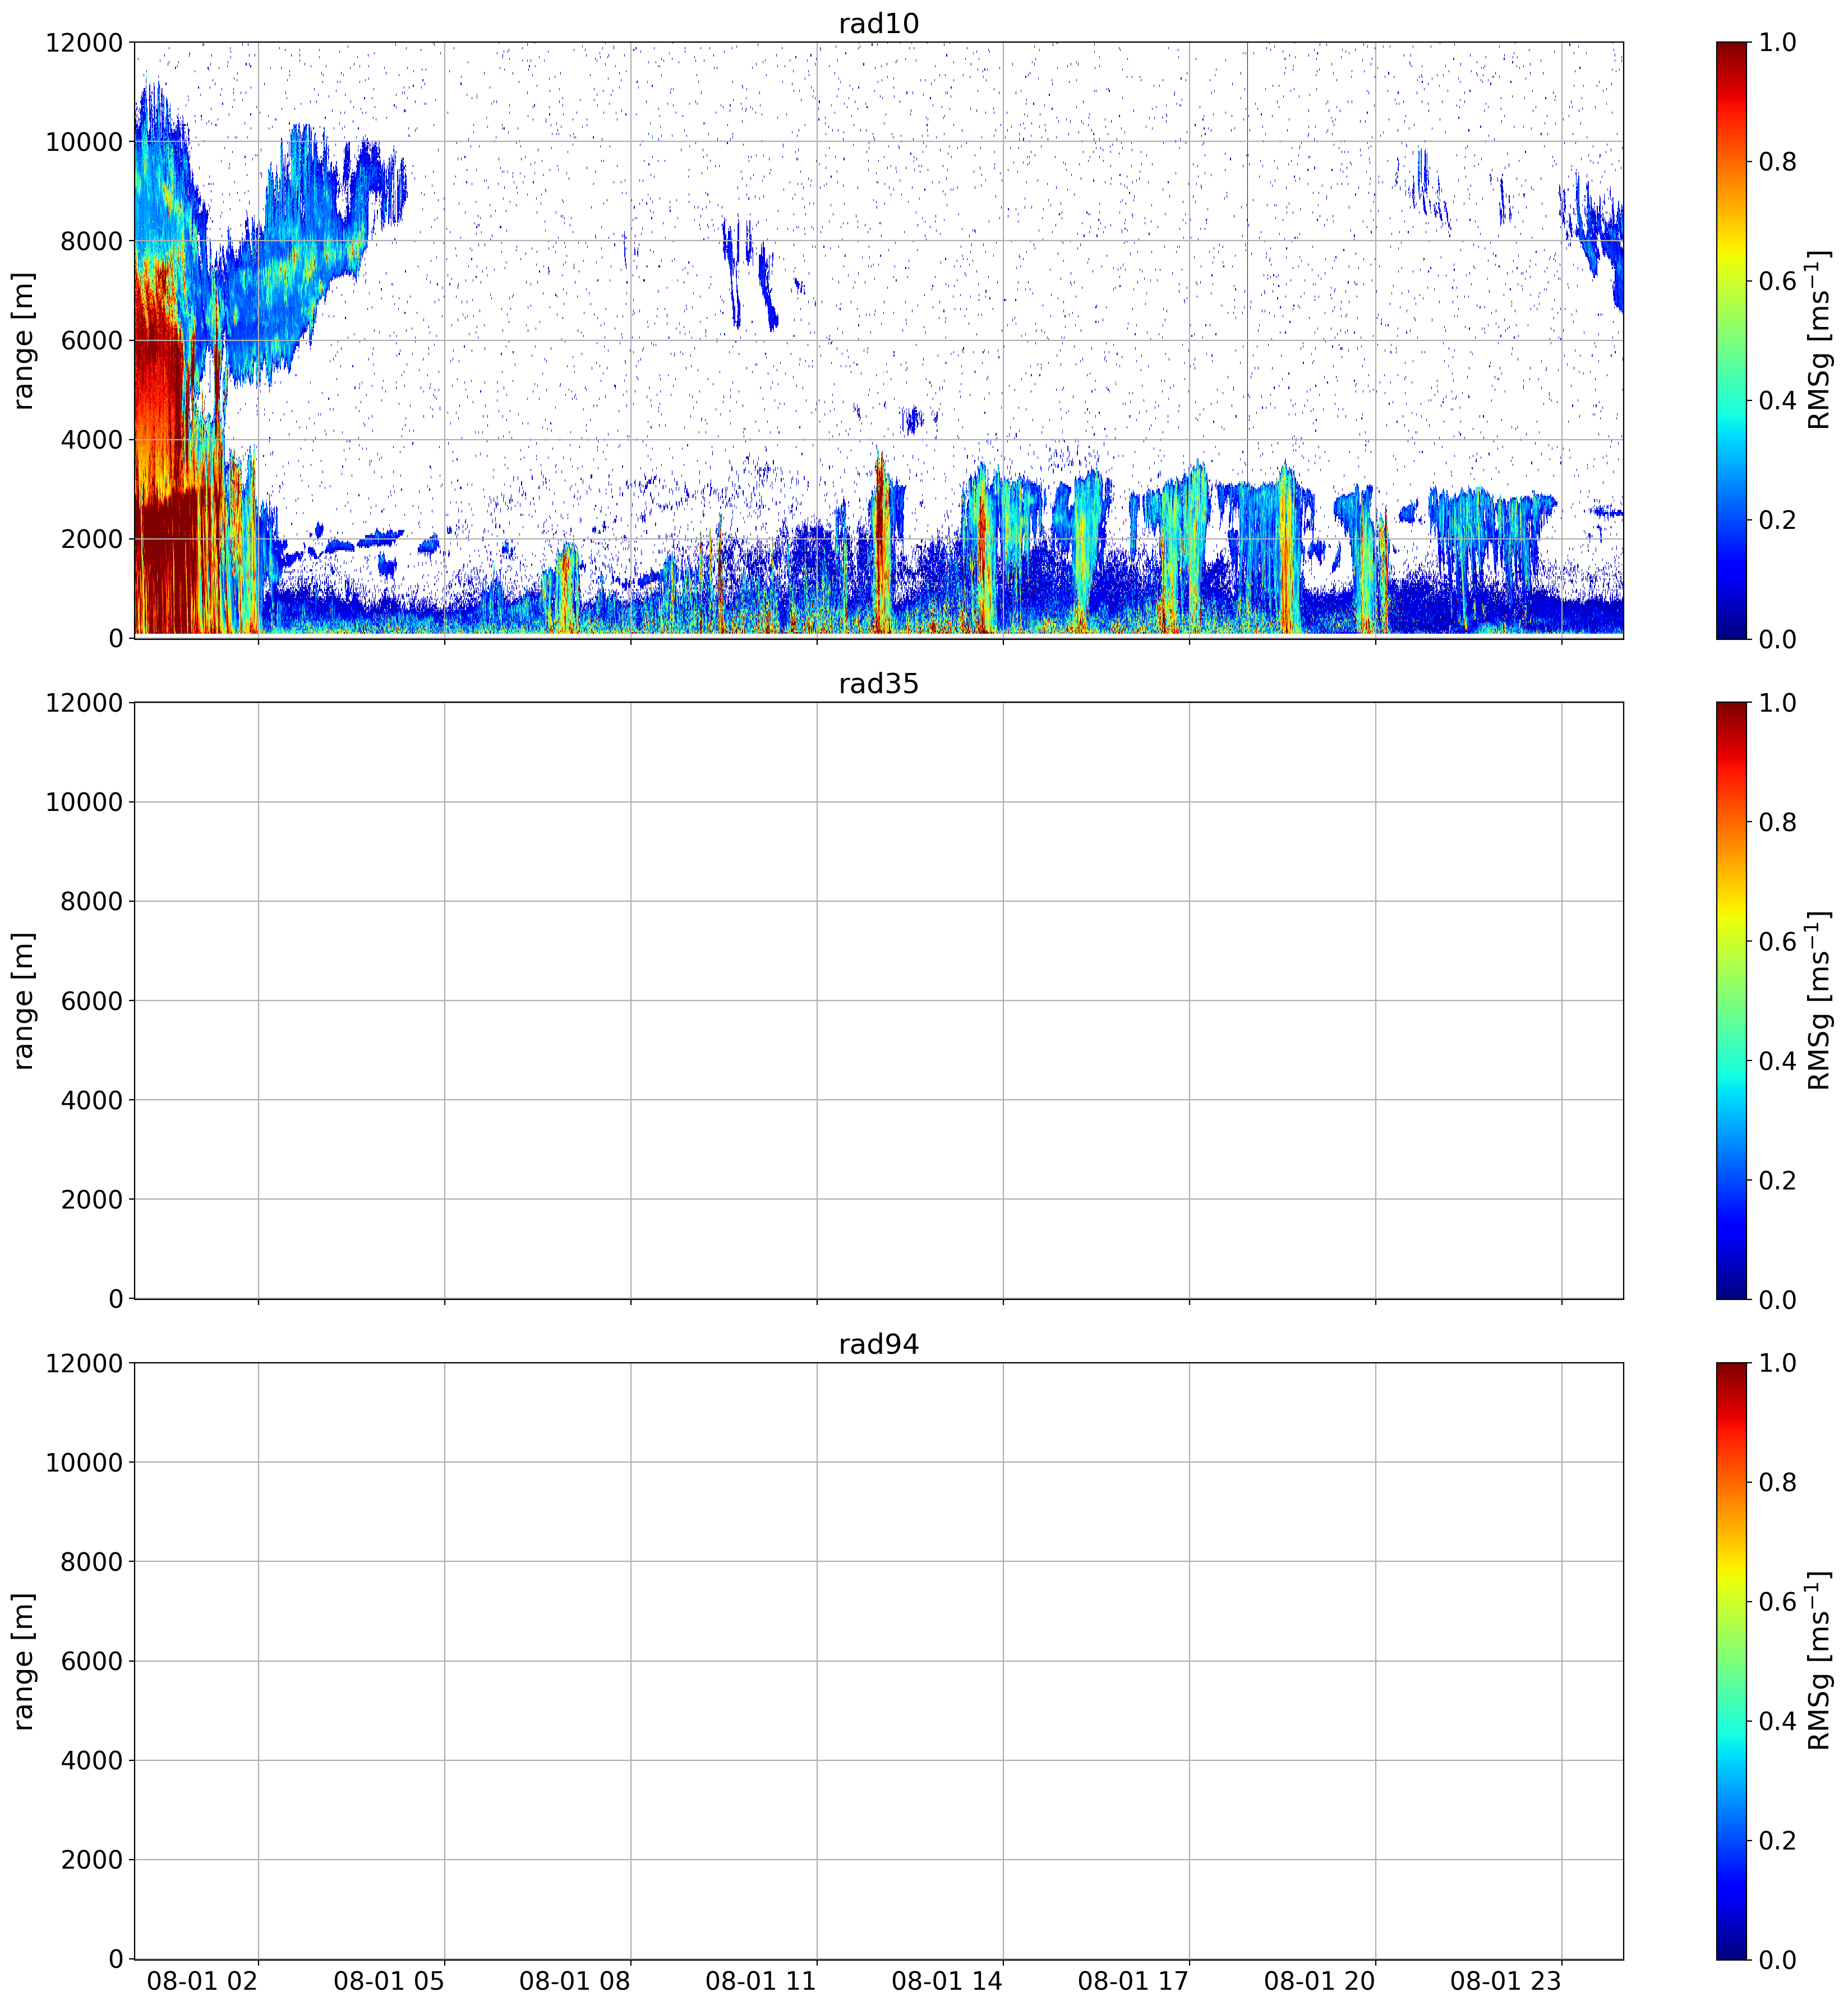Click the 6000 range tick of rad10 panel
The height and width of the screenshot is (2006, 1848).
point(92,341)
